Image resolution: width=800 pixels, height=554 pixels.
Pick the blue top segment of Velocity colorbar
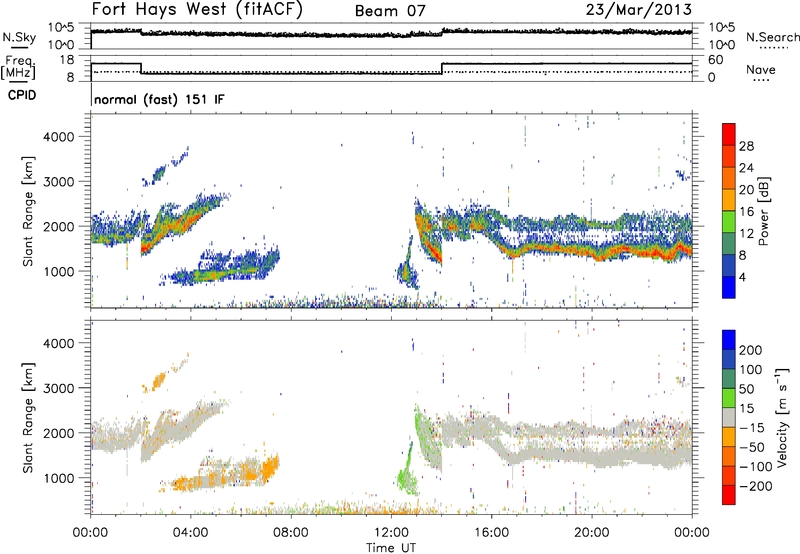point(729,340)
